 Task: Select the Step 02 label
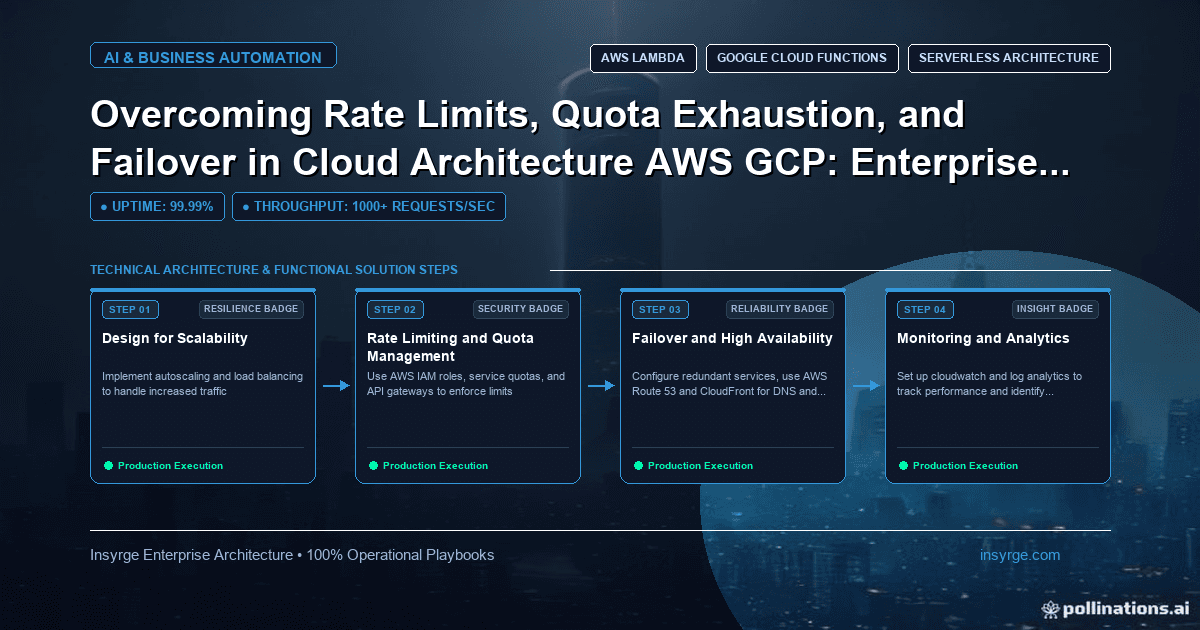[x=395, y=310]
